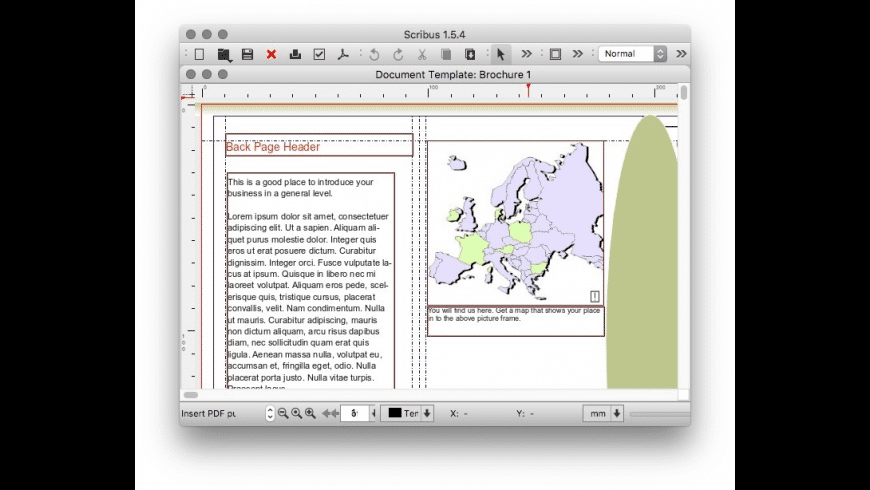
Task: Toggle the edit-in-preview-mode frame icon
Action: (x=555, y=54)
